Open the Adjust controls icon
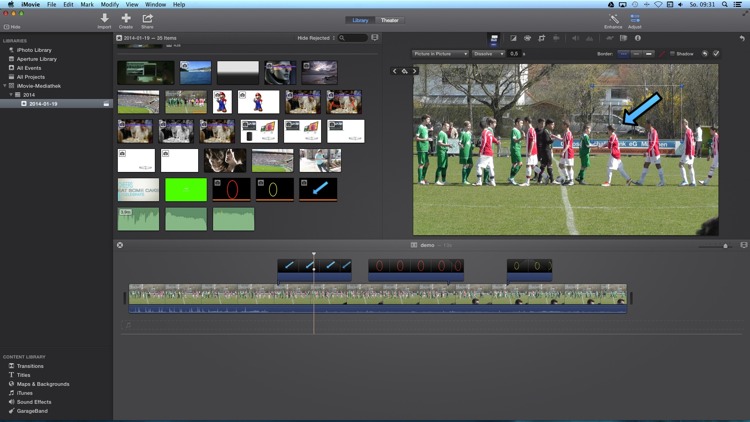Viewport: 750px width, 422px height. 635,19
